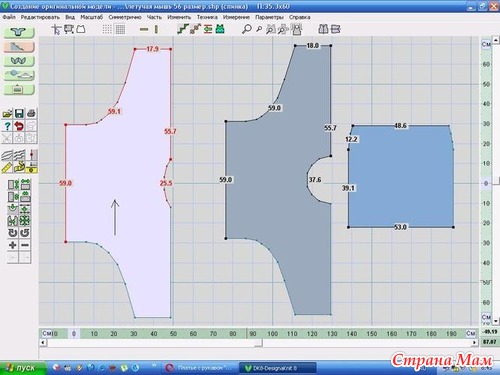Image resolution: width=500 pixels, height=375 pixels.
Task: Toggle the dense grid display icon
Action: coord(120,29)
